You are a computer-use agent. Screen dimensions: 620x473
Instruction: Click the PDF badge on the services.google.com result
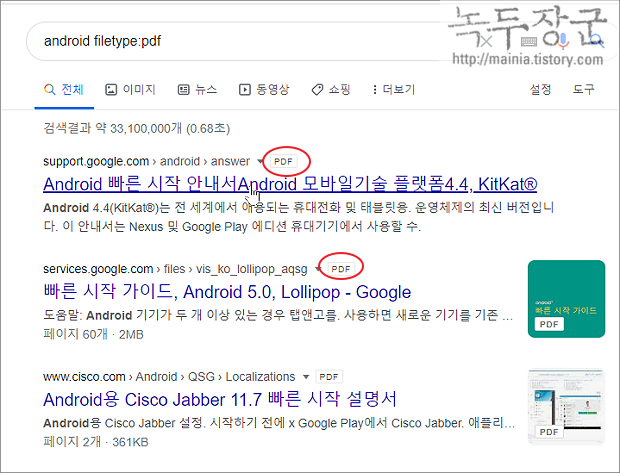(x=341, y=269)
